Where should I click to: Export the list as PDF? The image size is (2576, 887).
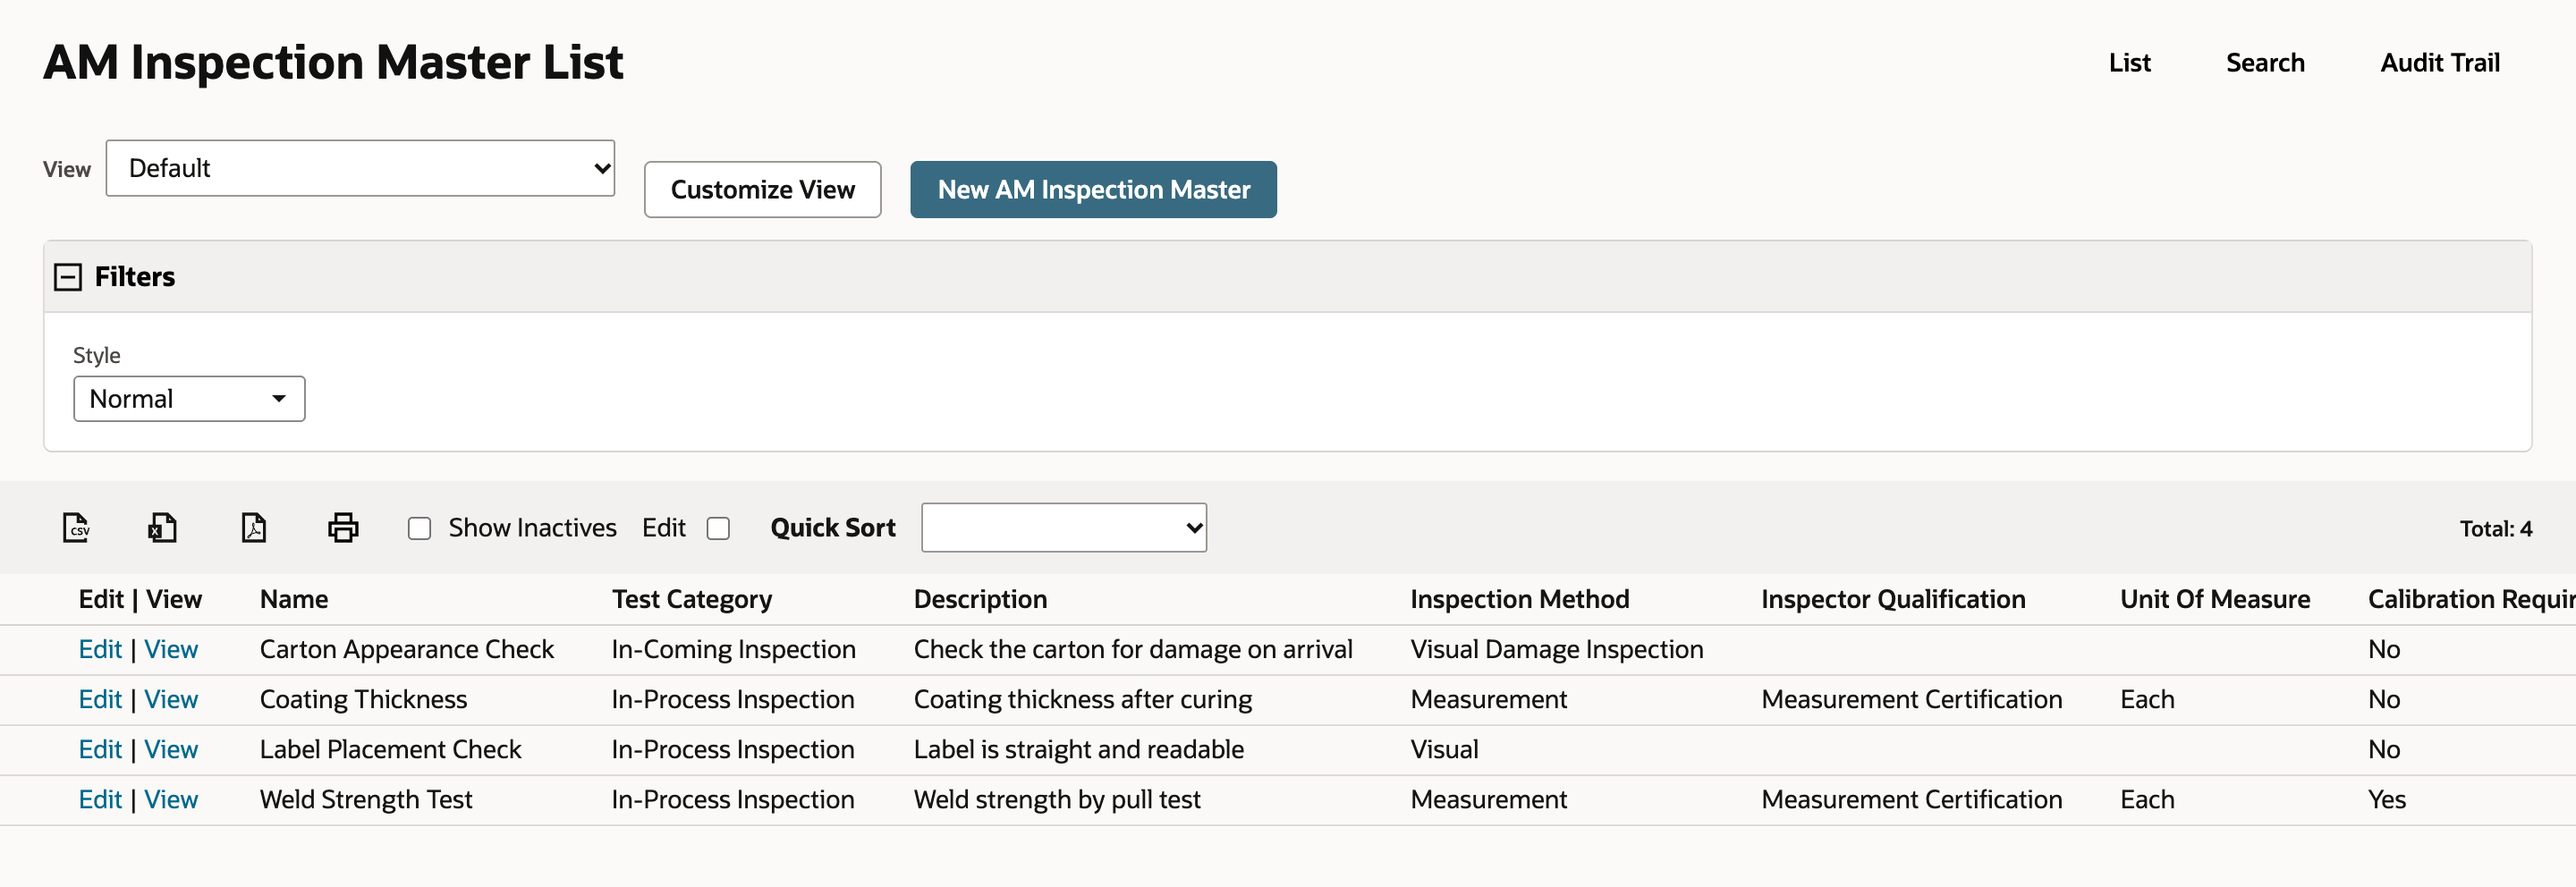254,527
